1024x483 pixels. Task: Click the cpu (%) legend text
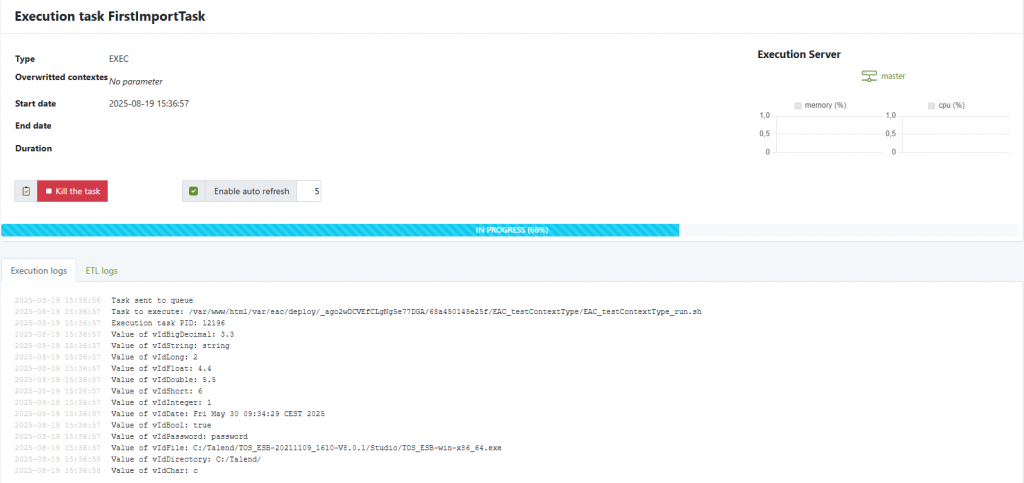(951, 105)
